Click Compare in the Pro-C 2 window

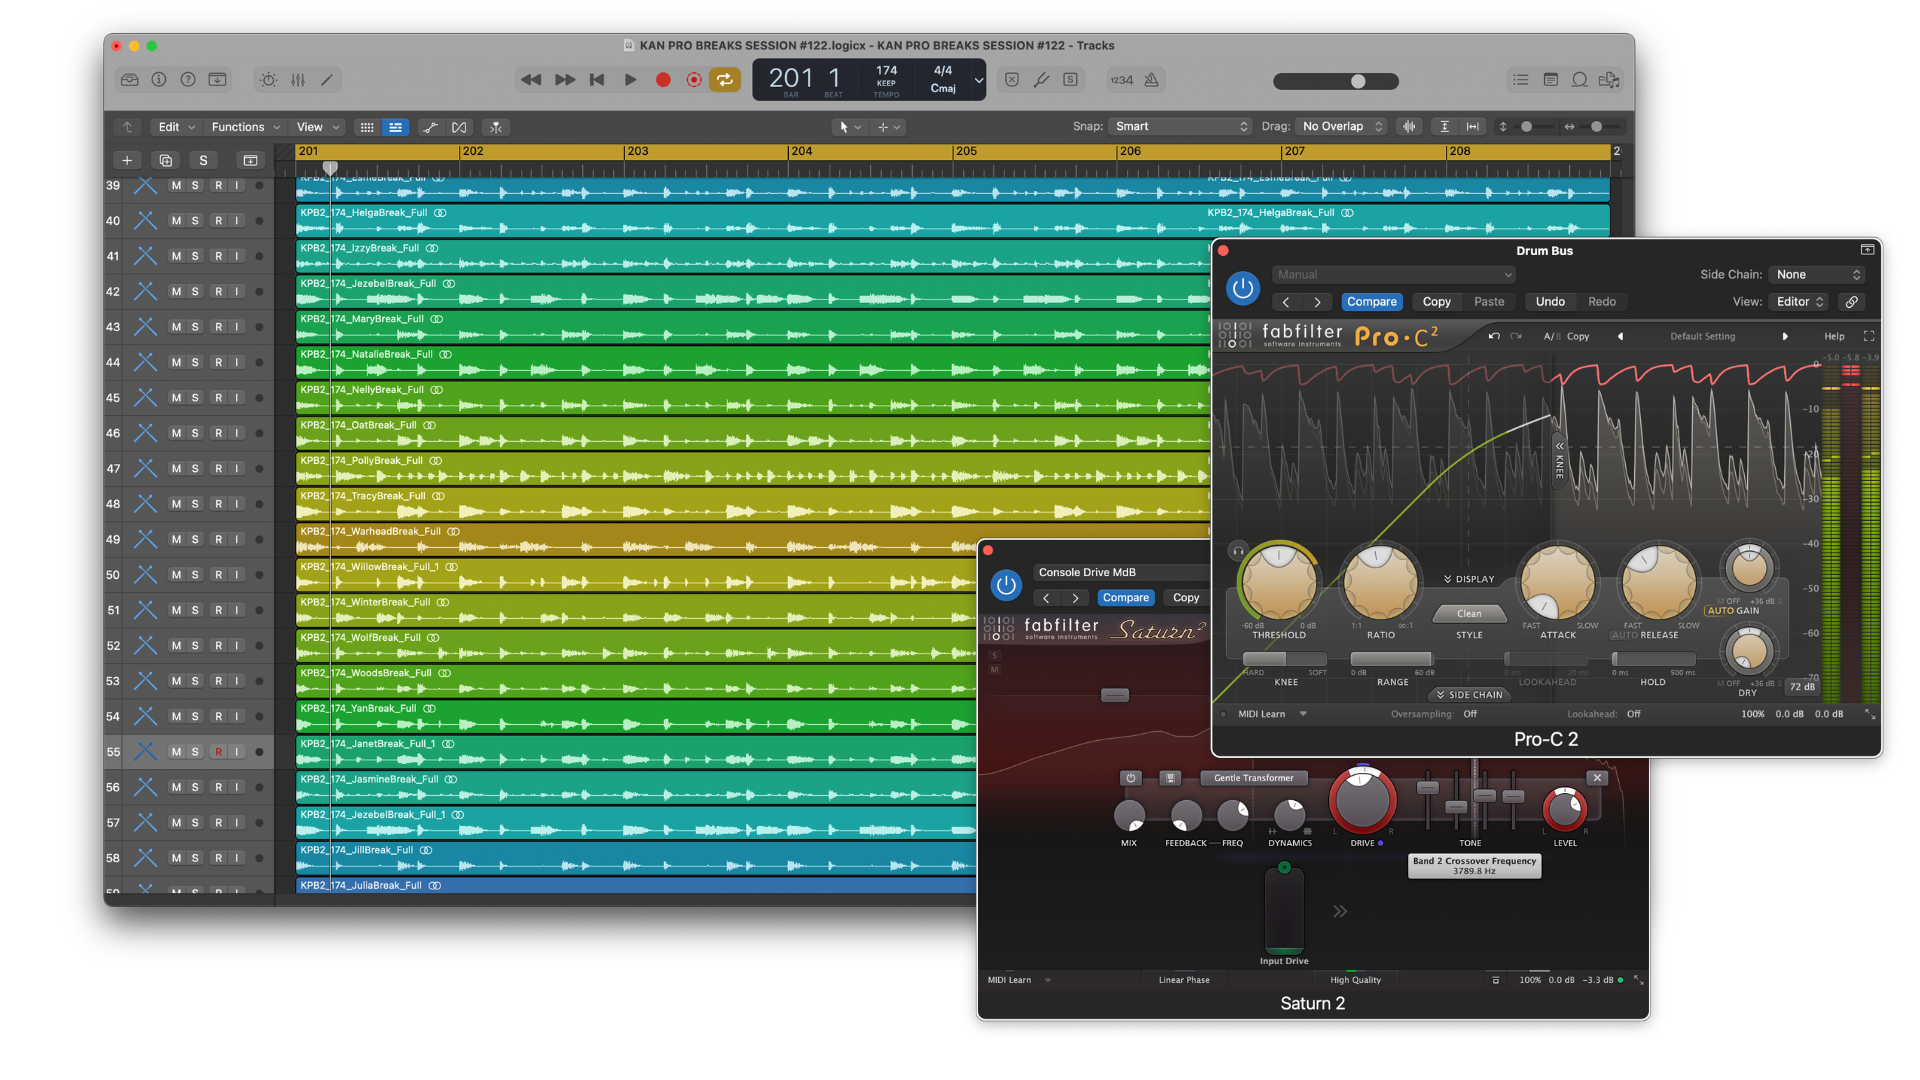click(x=1371, y=302)
